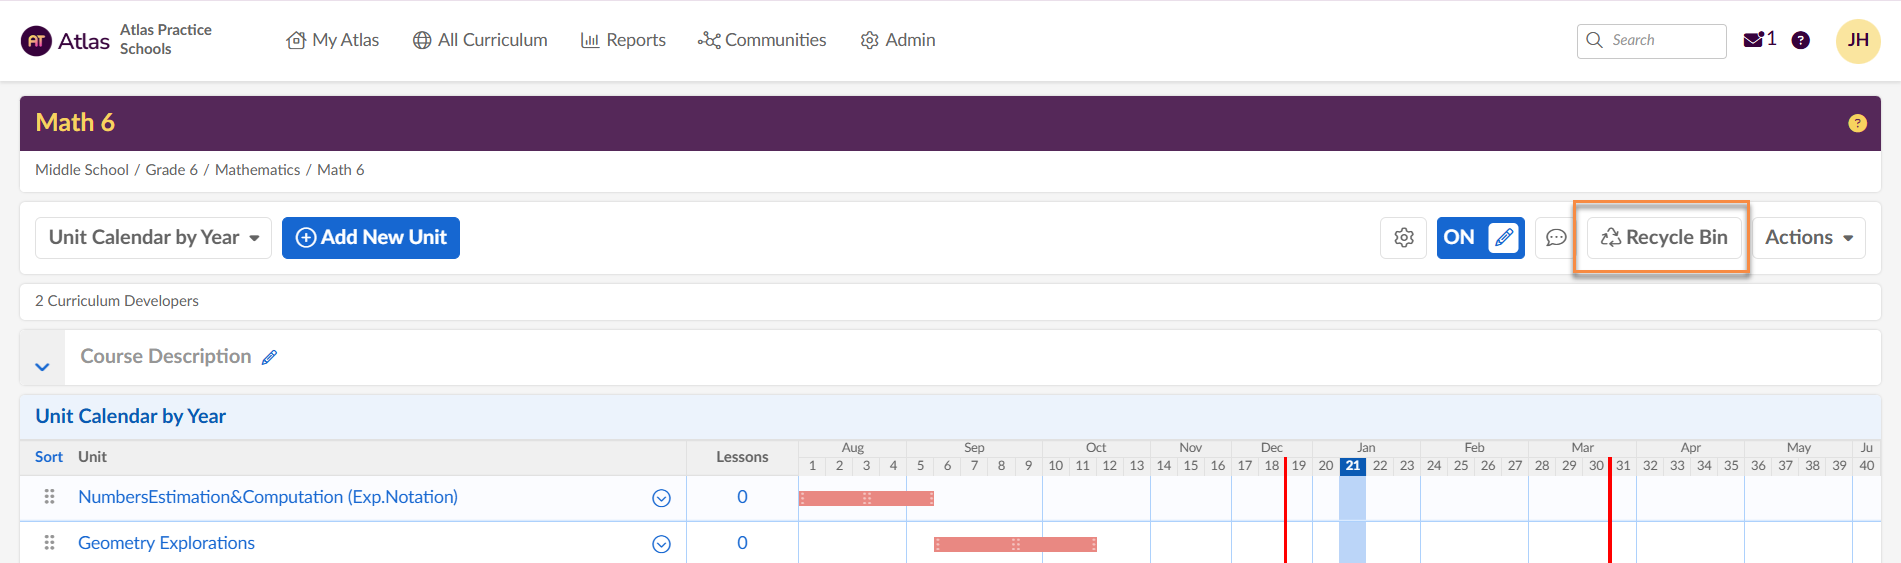This screenshot has height=563, width=1901.
Task: Click the help question mark in header
Action: pyautogui.click(x=1800, y=40)
